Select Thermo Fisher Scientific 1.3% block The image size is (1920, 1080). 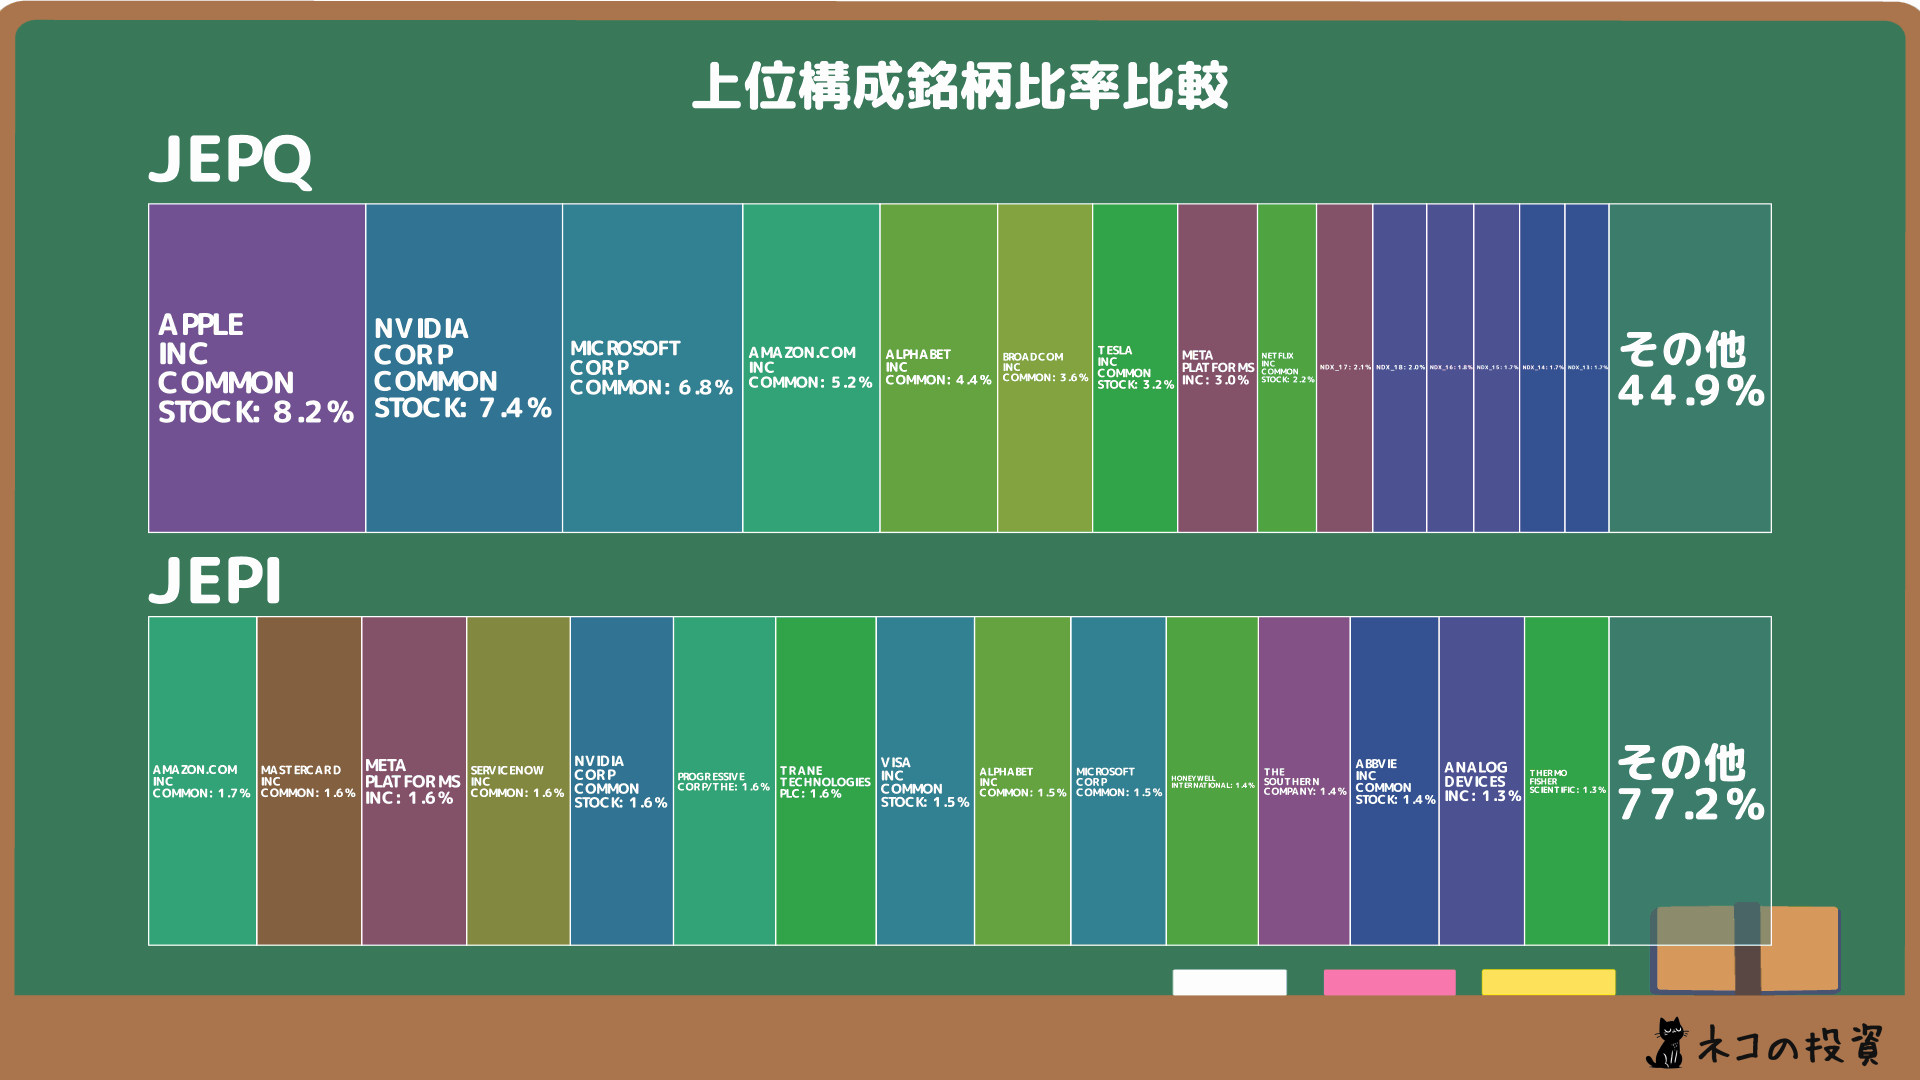[x=1567, y=781]
